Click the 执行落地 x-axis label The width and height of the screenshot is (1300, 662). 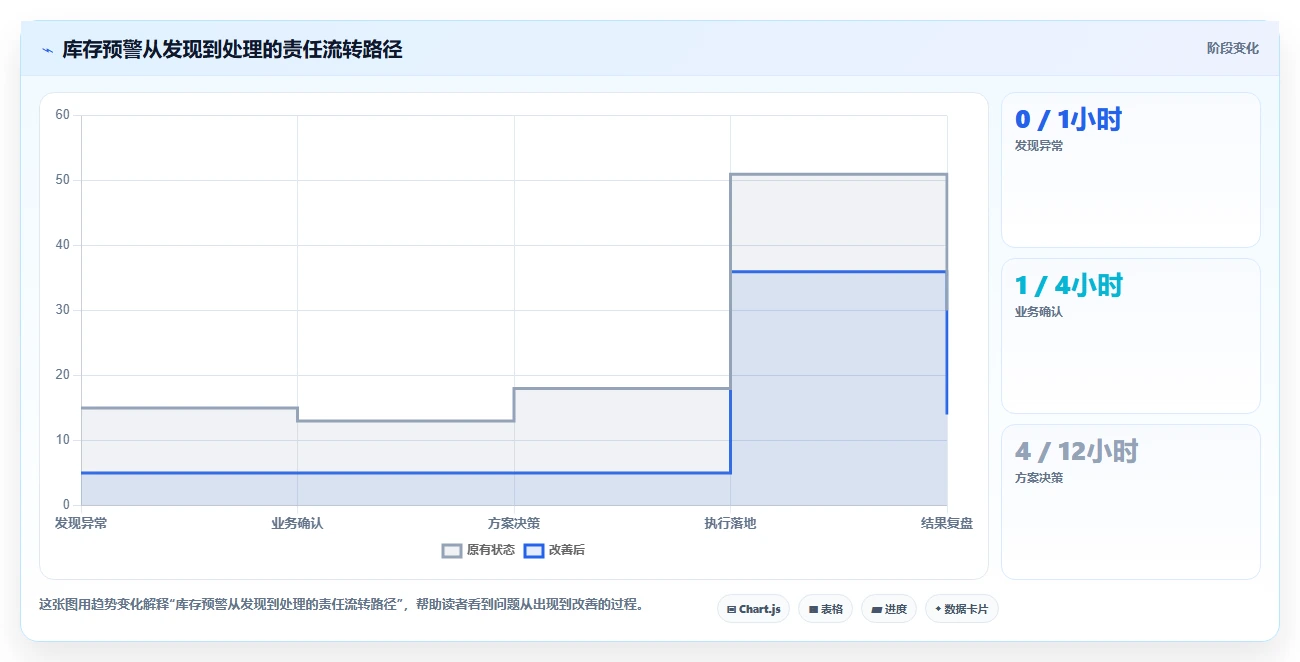pos(730,523)
